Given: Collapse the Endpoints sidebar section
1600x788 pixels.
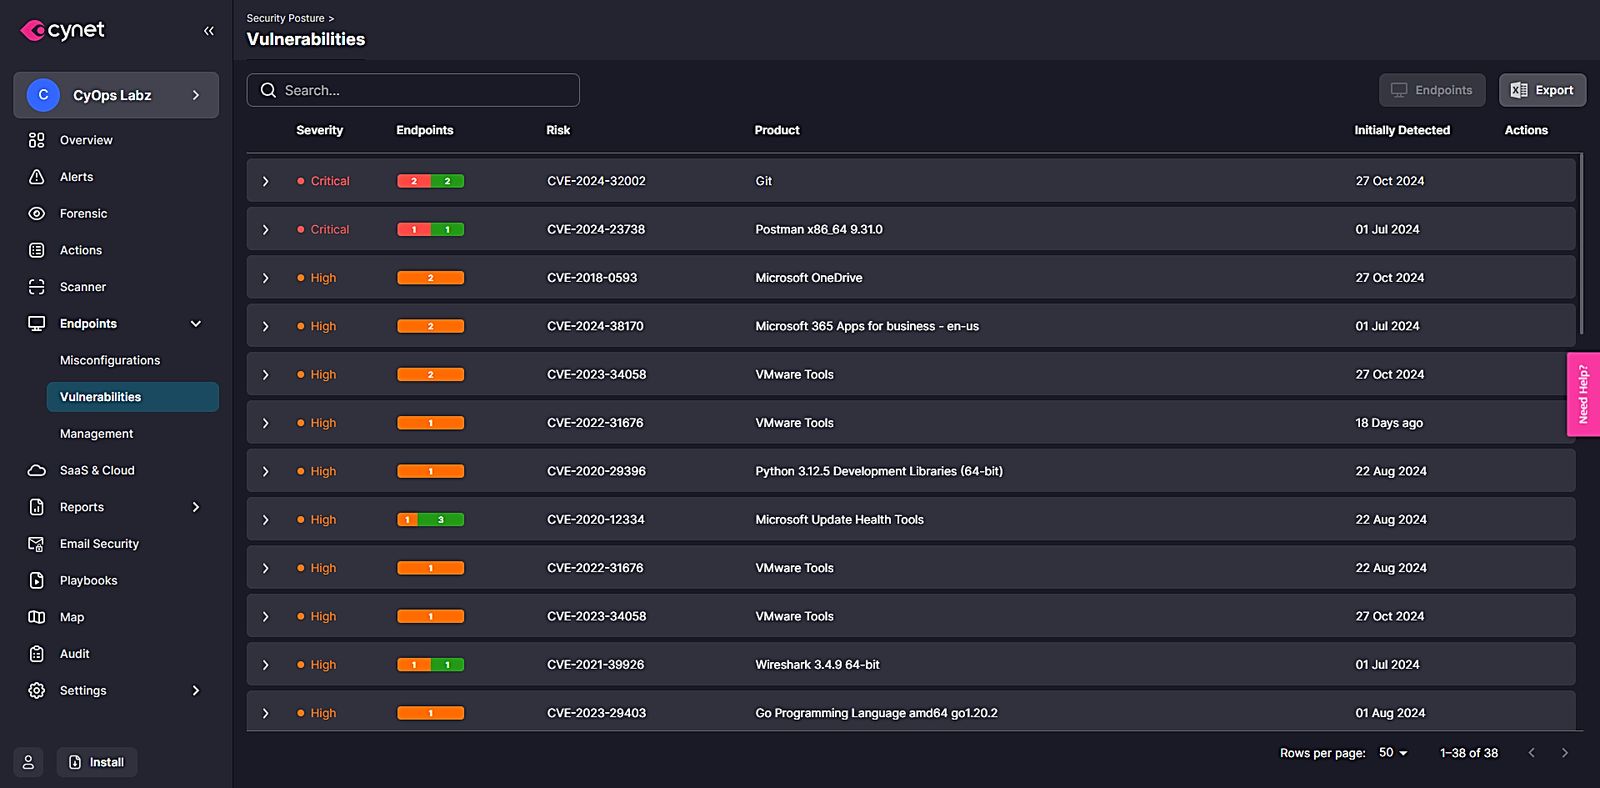Looking at the screenshot, I should pos(196,324).
